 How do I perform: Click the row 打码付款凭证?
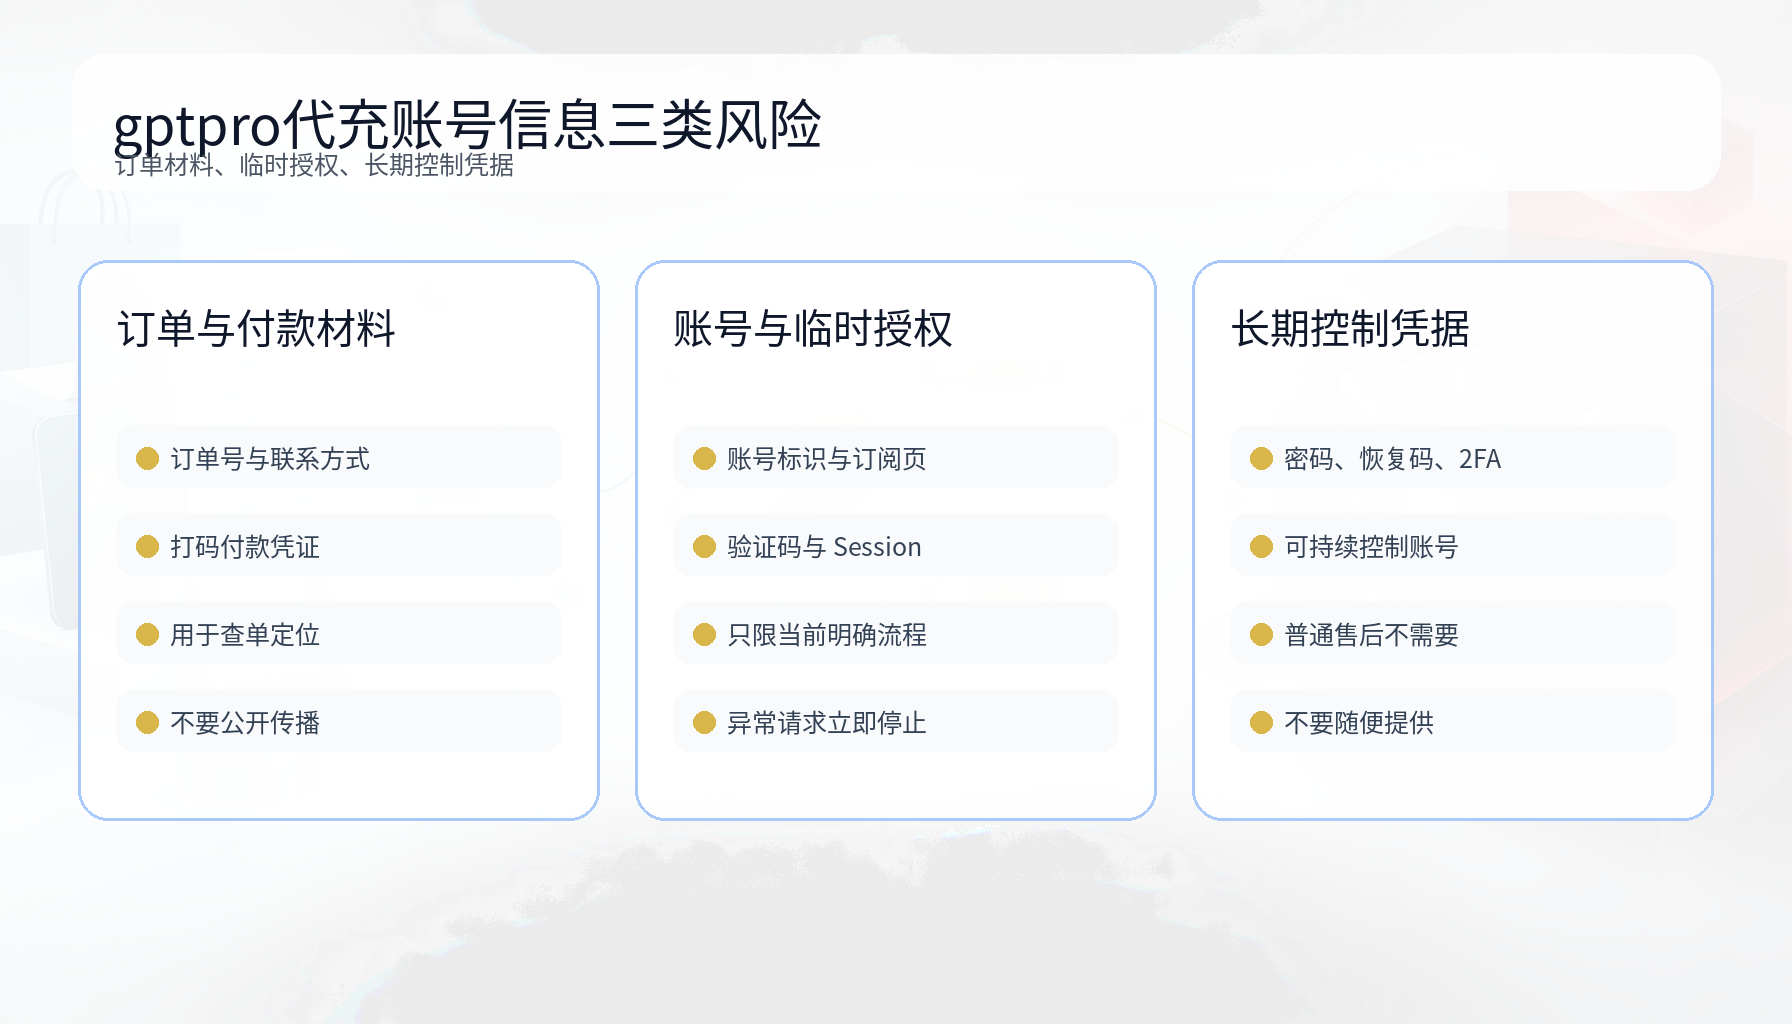[x=339, y=546]
